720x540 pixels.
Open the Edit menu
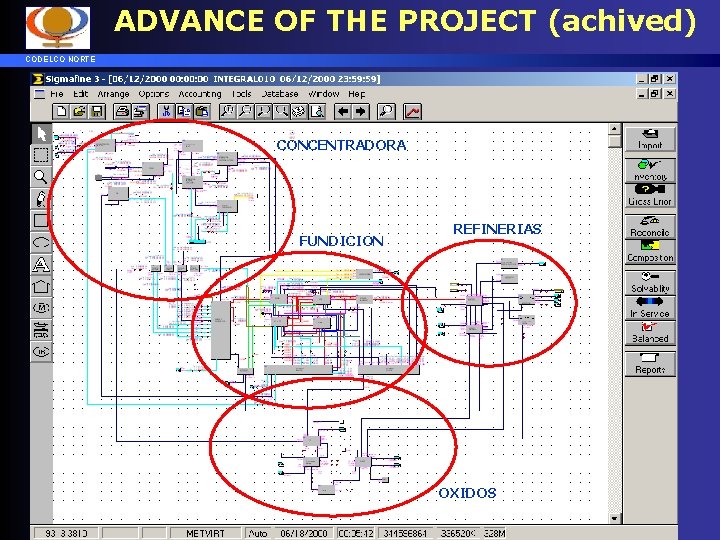tap(80, 94)
